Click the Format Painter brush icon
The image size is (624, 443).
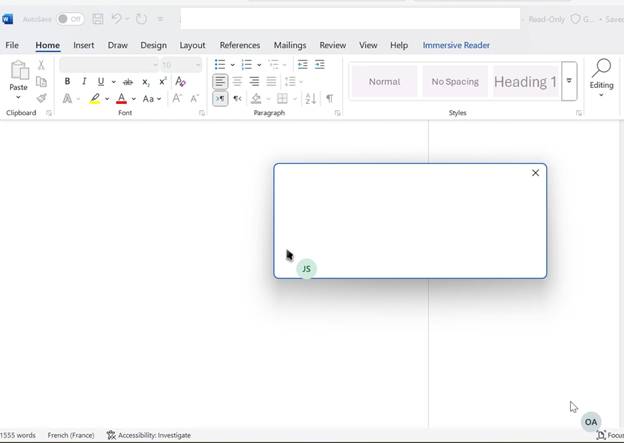click(41, 98)
